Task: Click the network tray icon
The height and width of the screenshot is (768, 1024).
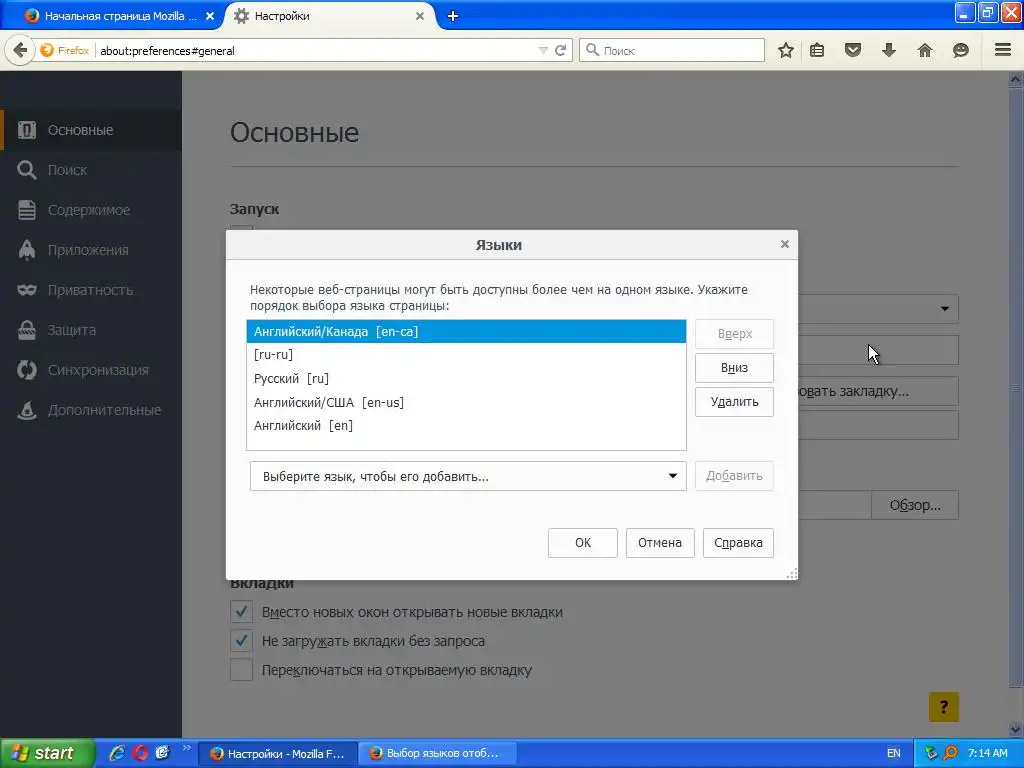Action: click(931, 753)
